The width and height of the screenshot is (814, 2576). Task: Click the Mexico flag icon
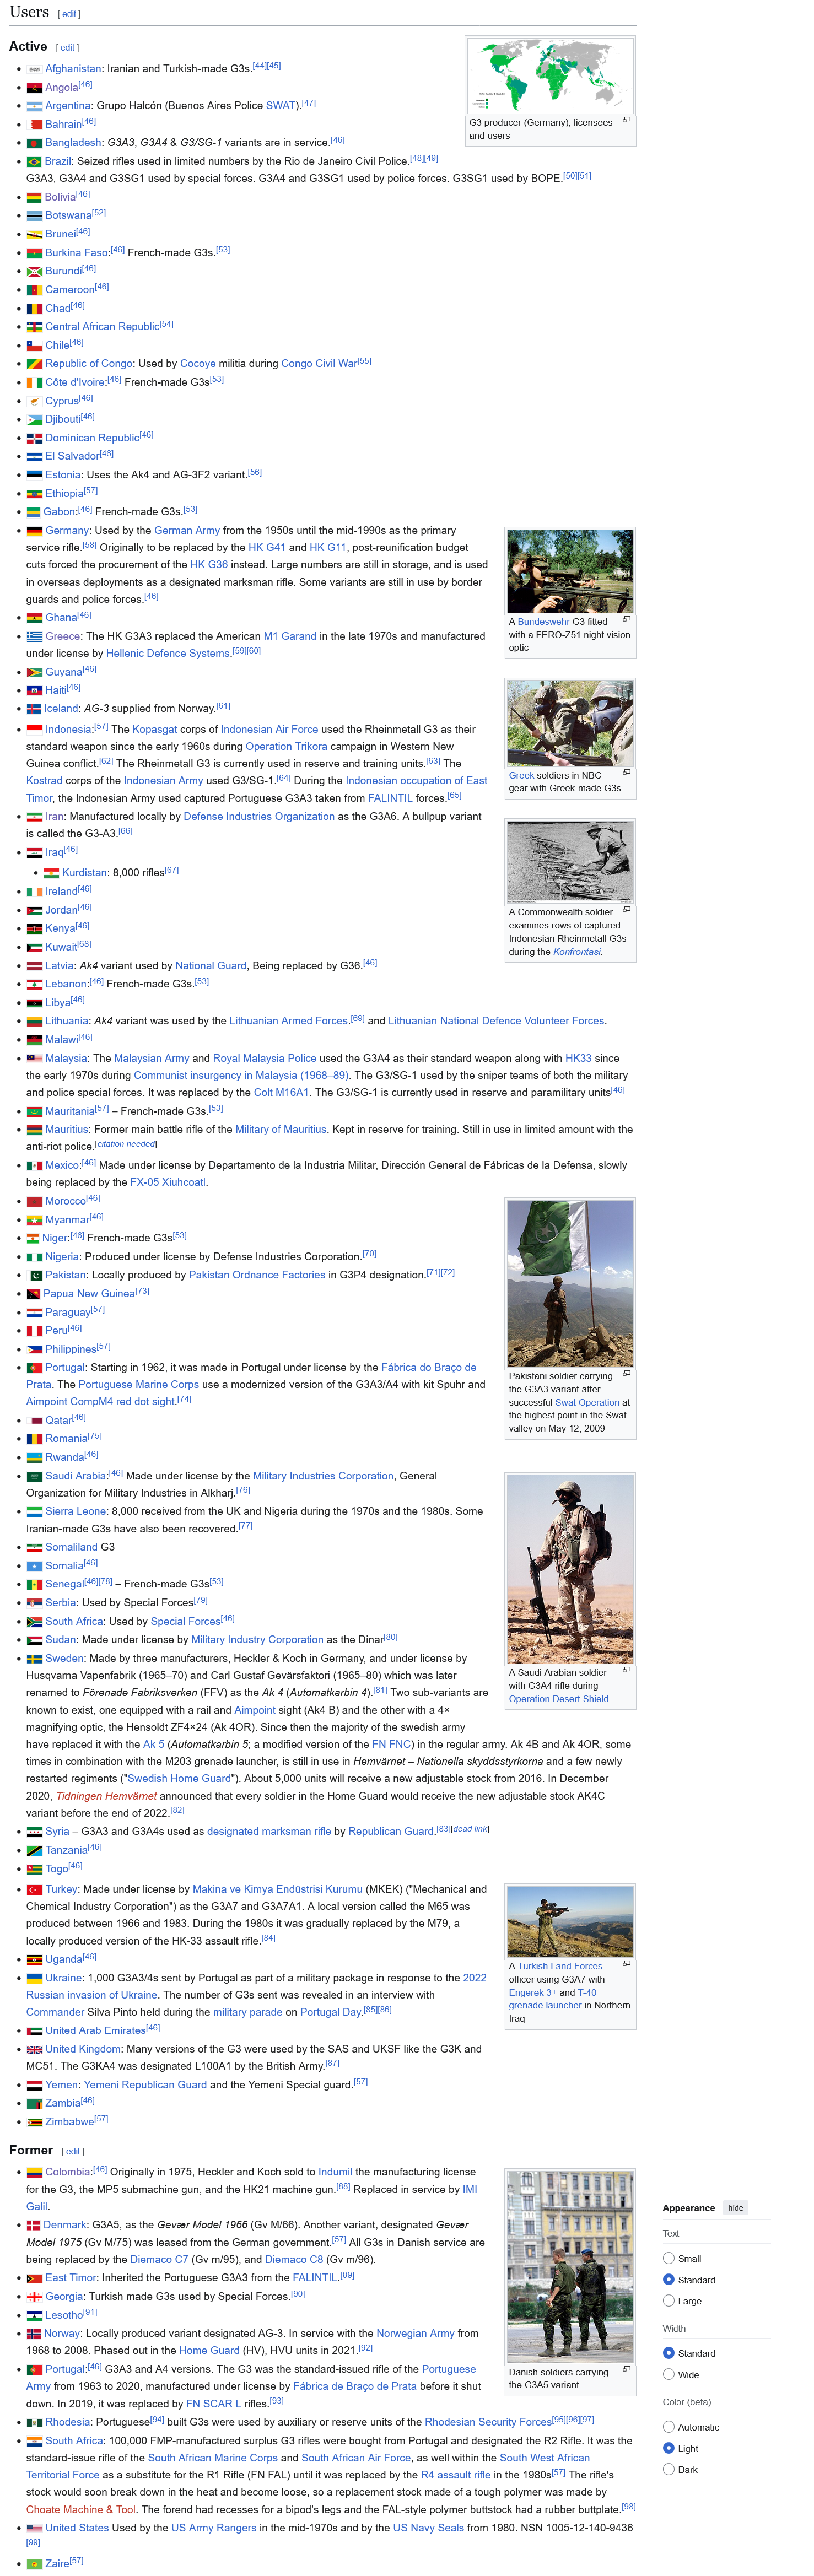pos(34,1165)
